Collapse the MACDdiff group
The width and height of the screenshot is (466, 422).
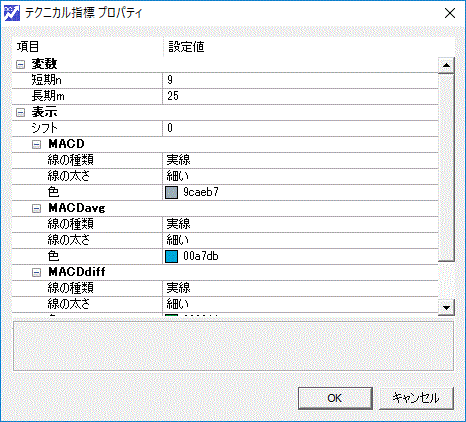[x=36, y=273]
